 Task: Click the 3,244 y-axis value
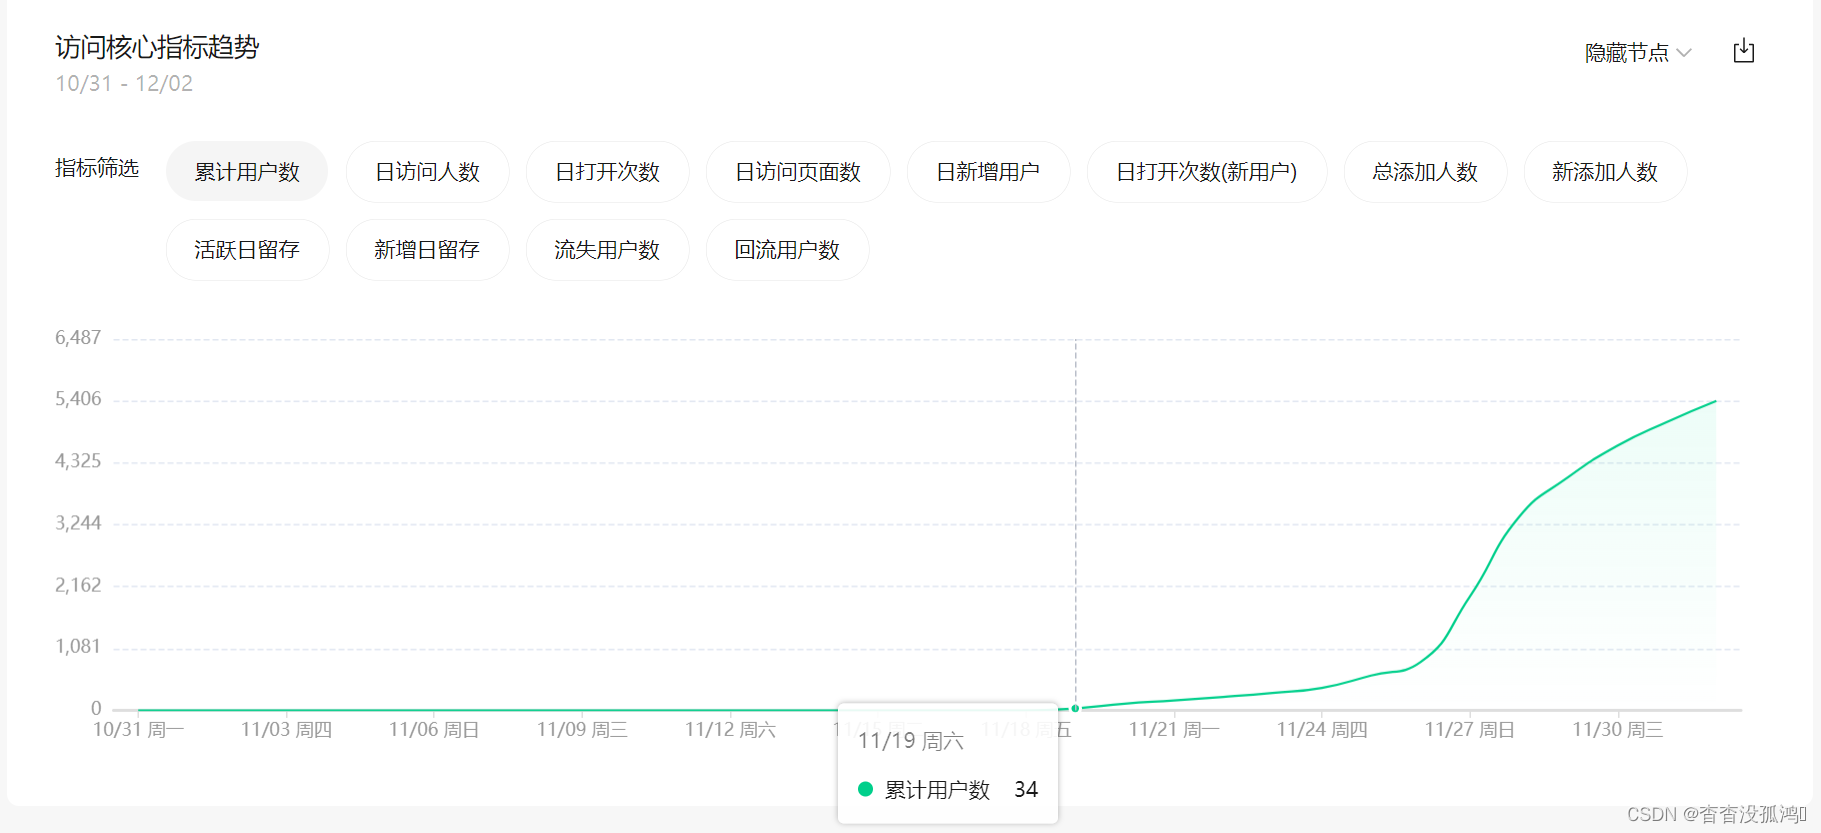click(78, 523)
